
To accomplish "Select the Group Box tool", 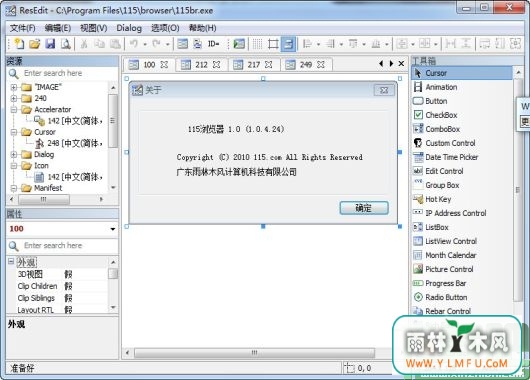I will (462, 185).
